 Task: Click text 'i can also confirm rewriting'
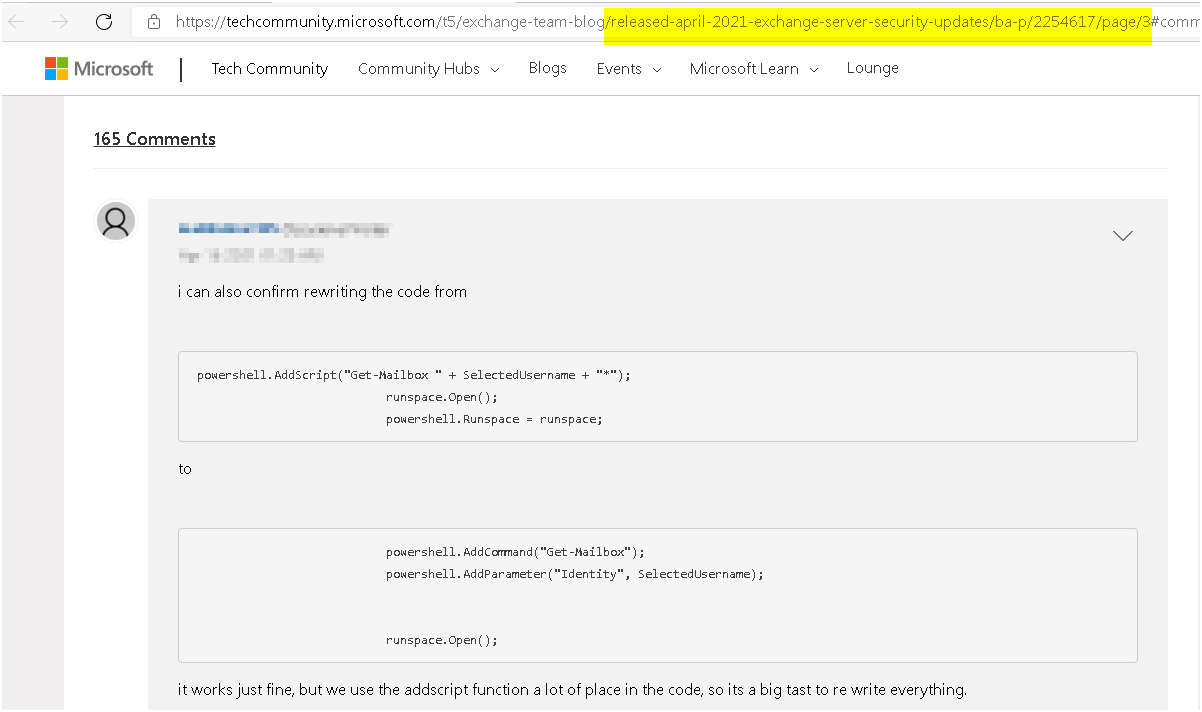coord(322,292)
